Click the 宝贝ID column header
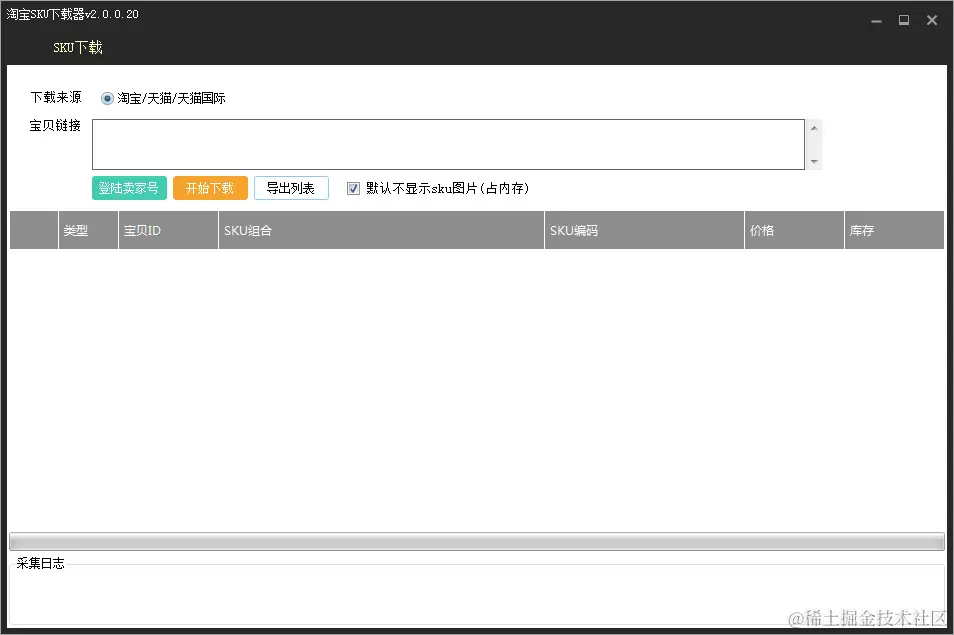 click(169, 231)
